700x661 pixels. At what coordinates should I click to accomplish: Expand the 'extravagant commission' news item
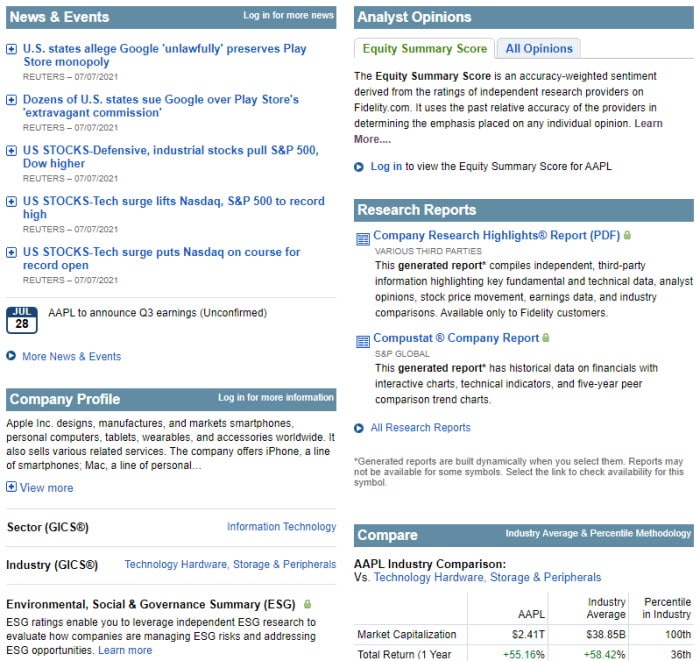pos(11,100)
